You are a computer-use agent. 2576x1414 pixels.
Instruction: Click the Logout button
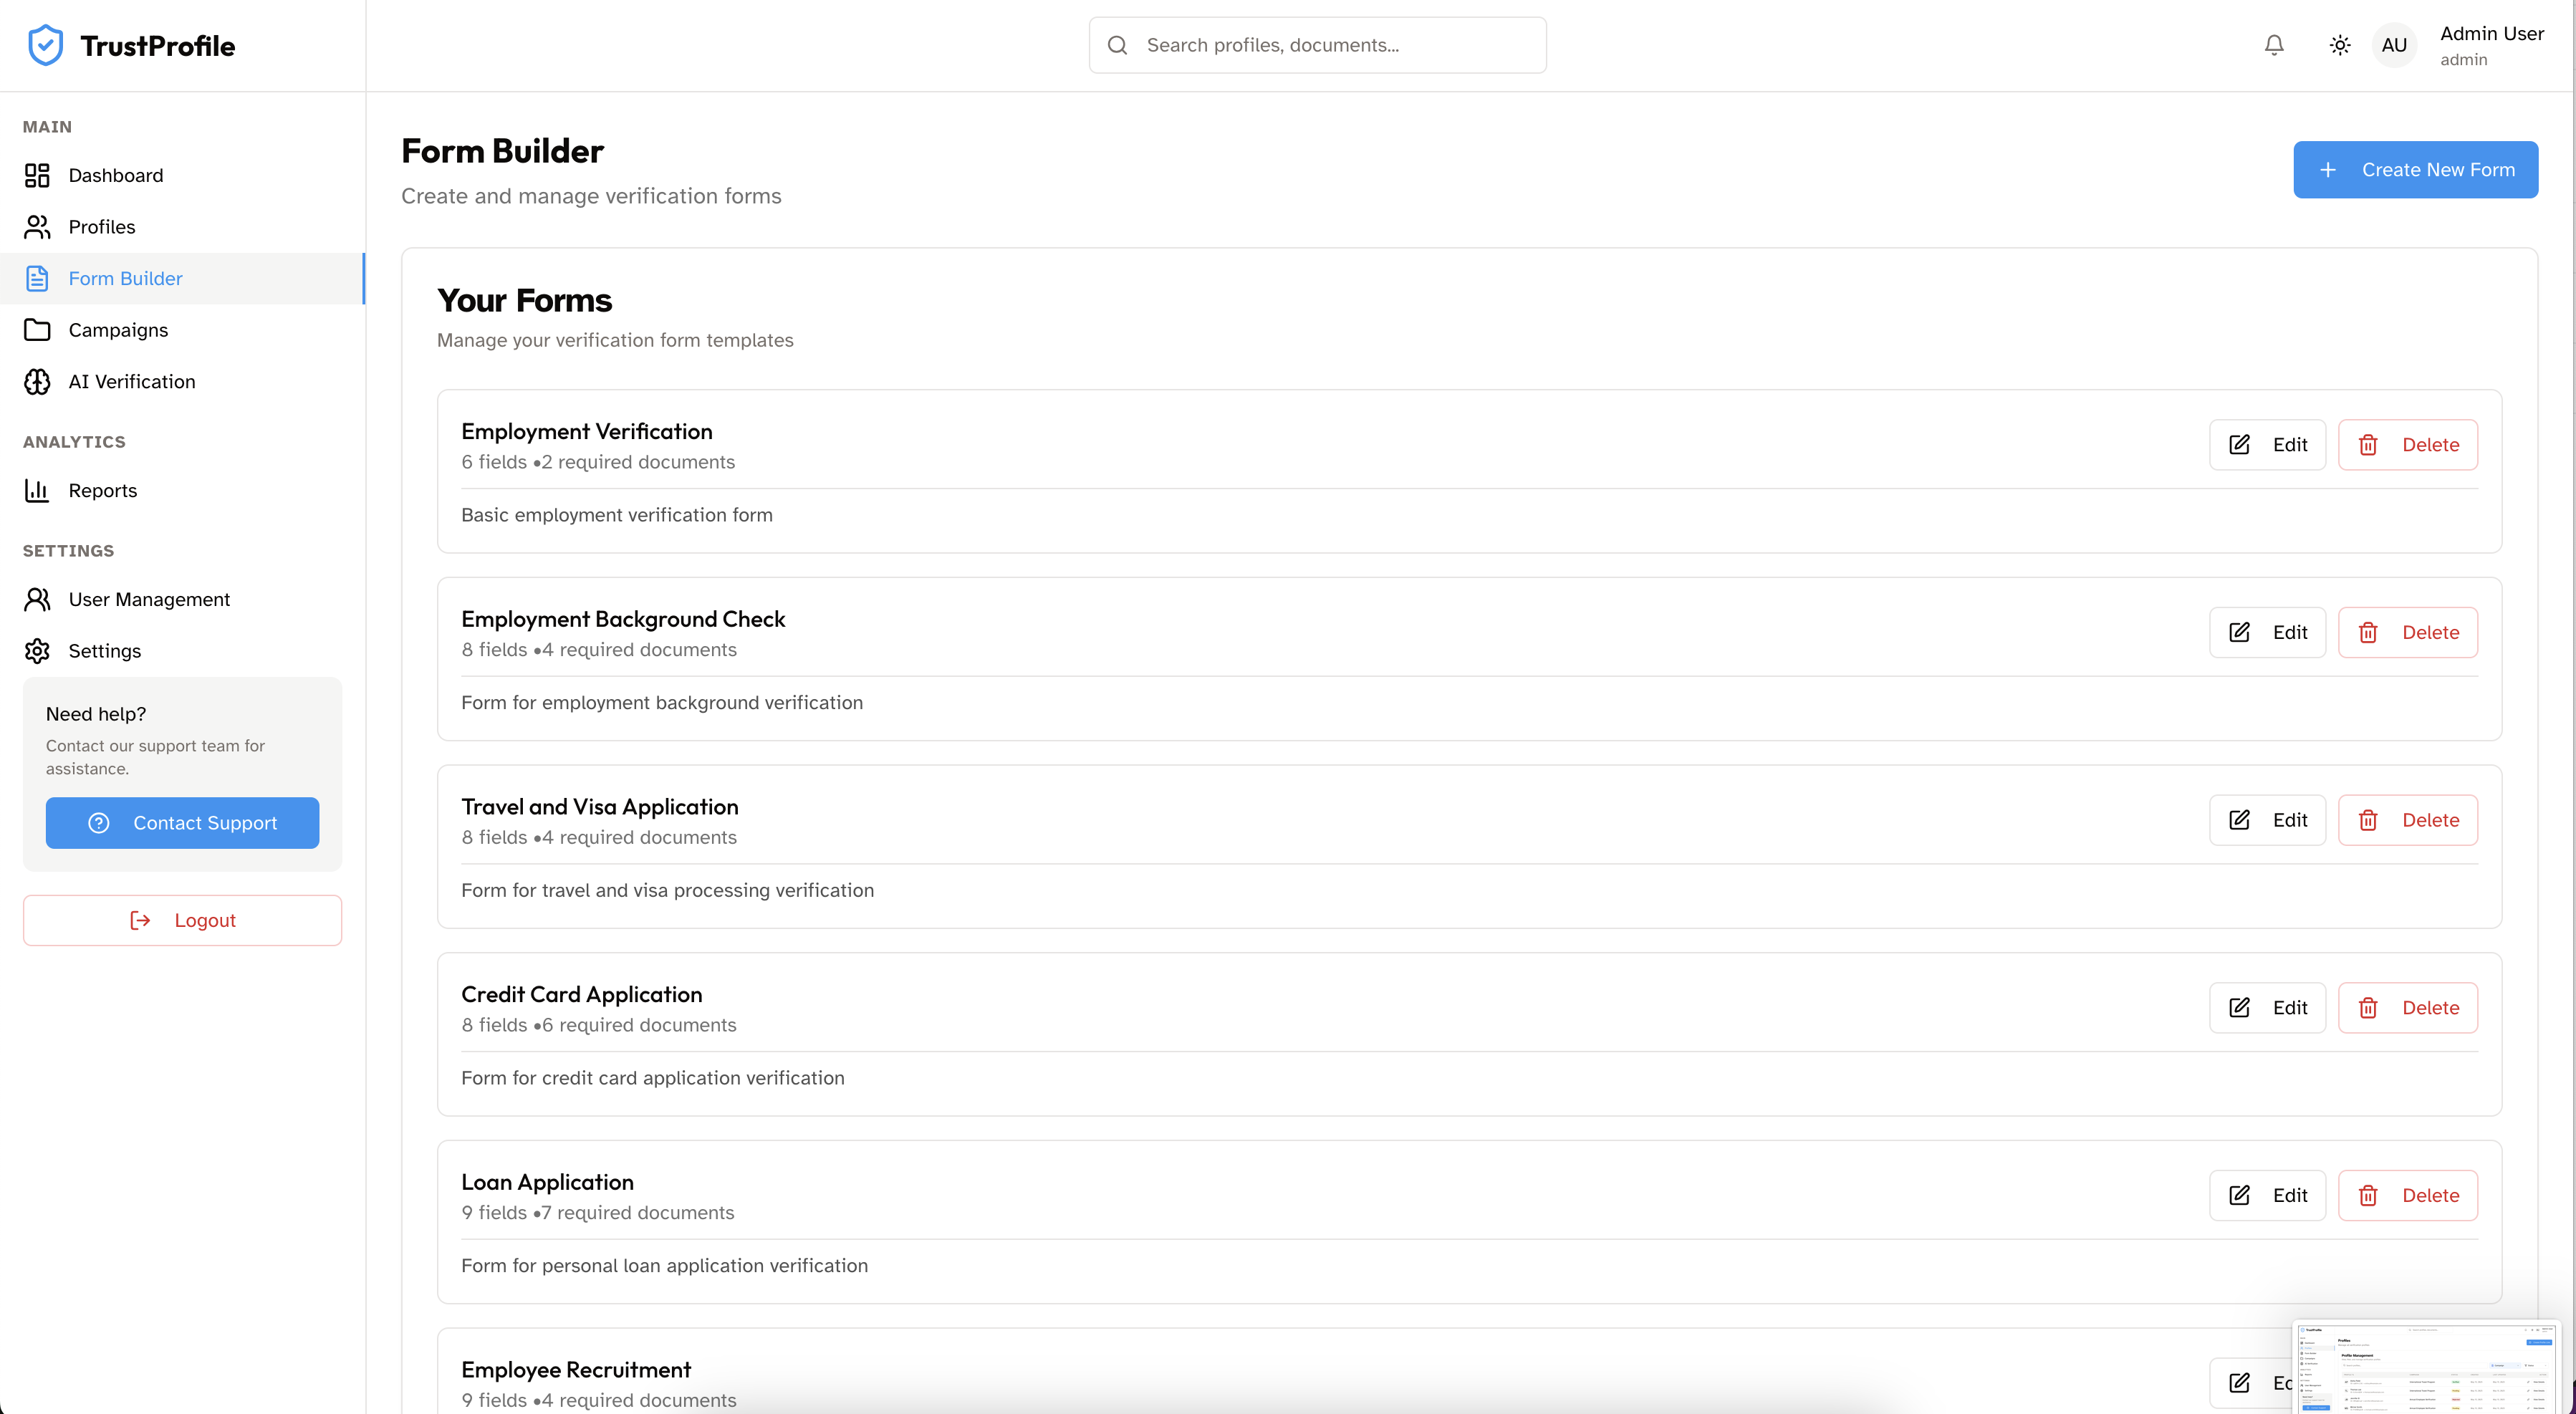coord(182,920)
